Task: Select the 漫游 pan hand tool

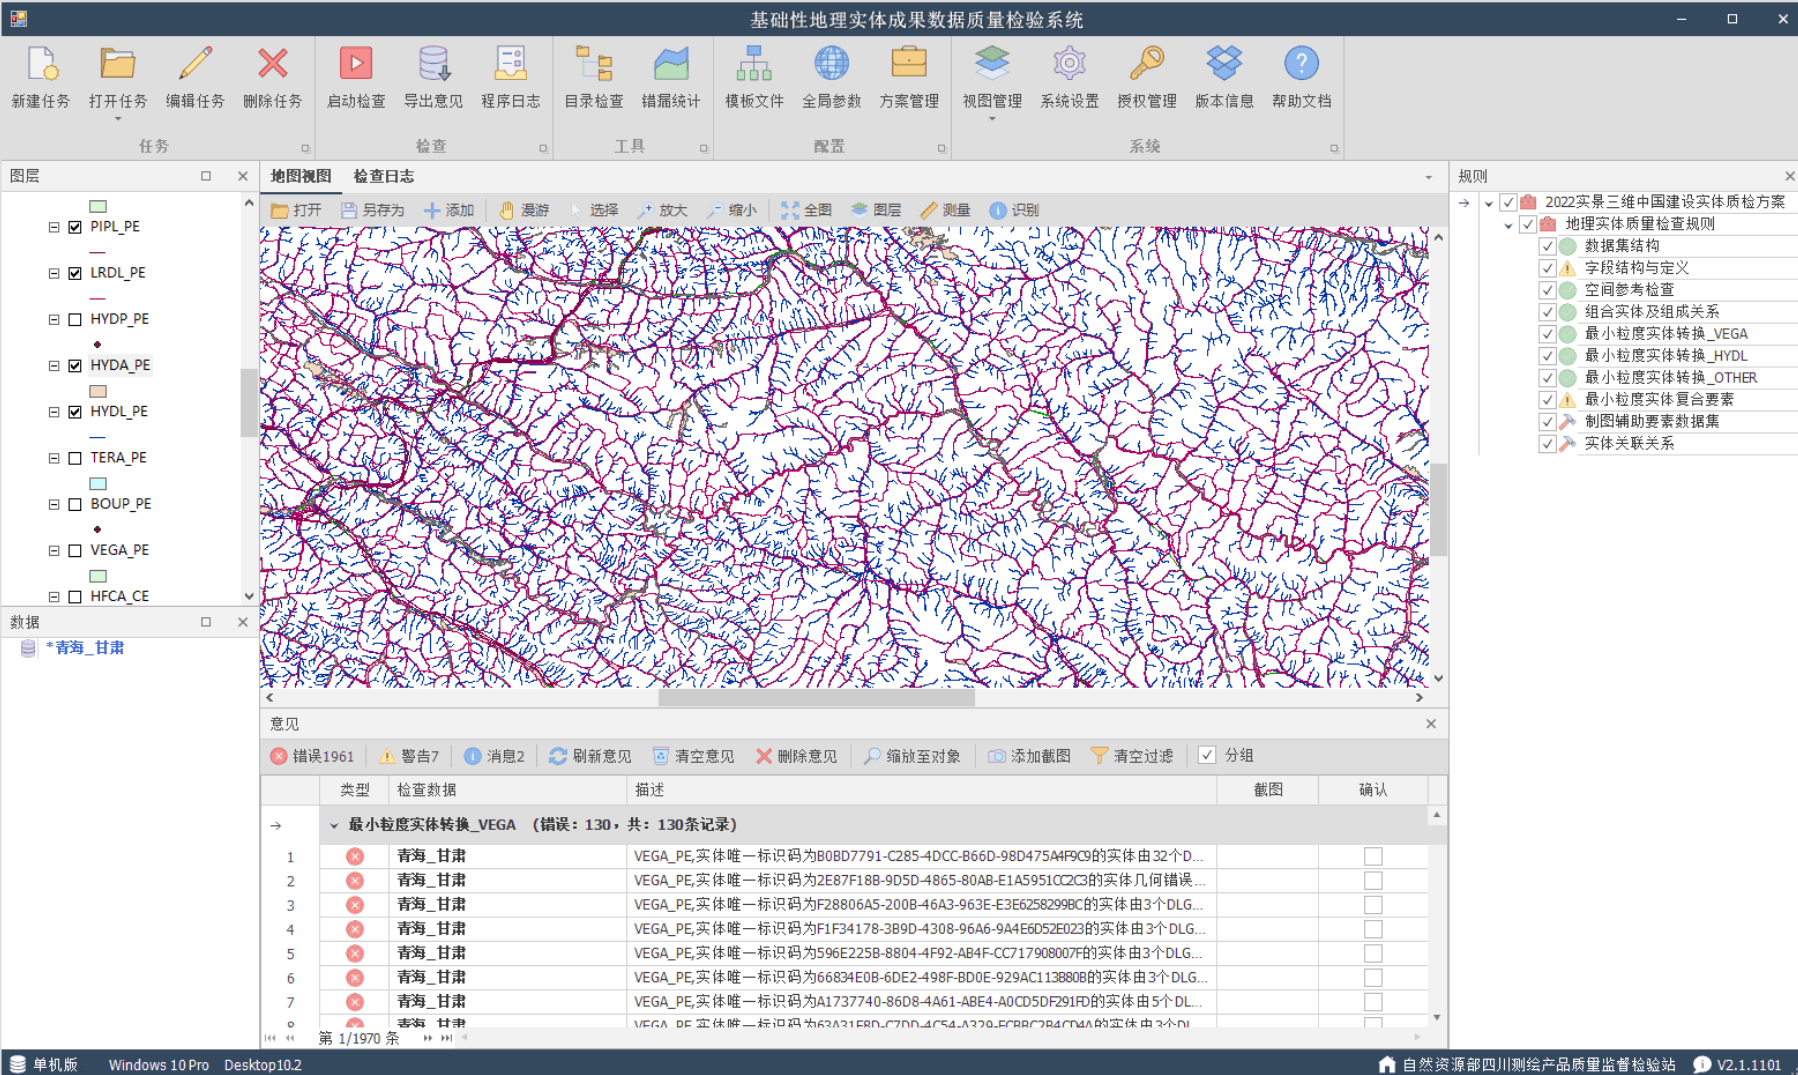Action: 524,210
